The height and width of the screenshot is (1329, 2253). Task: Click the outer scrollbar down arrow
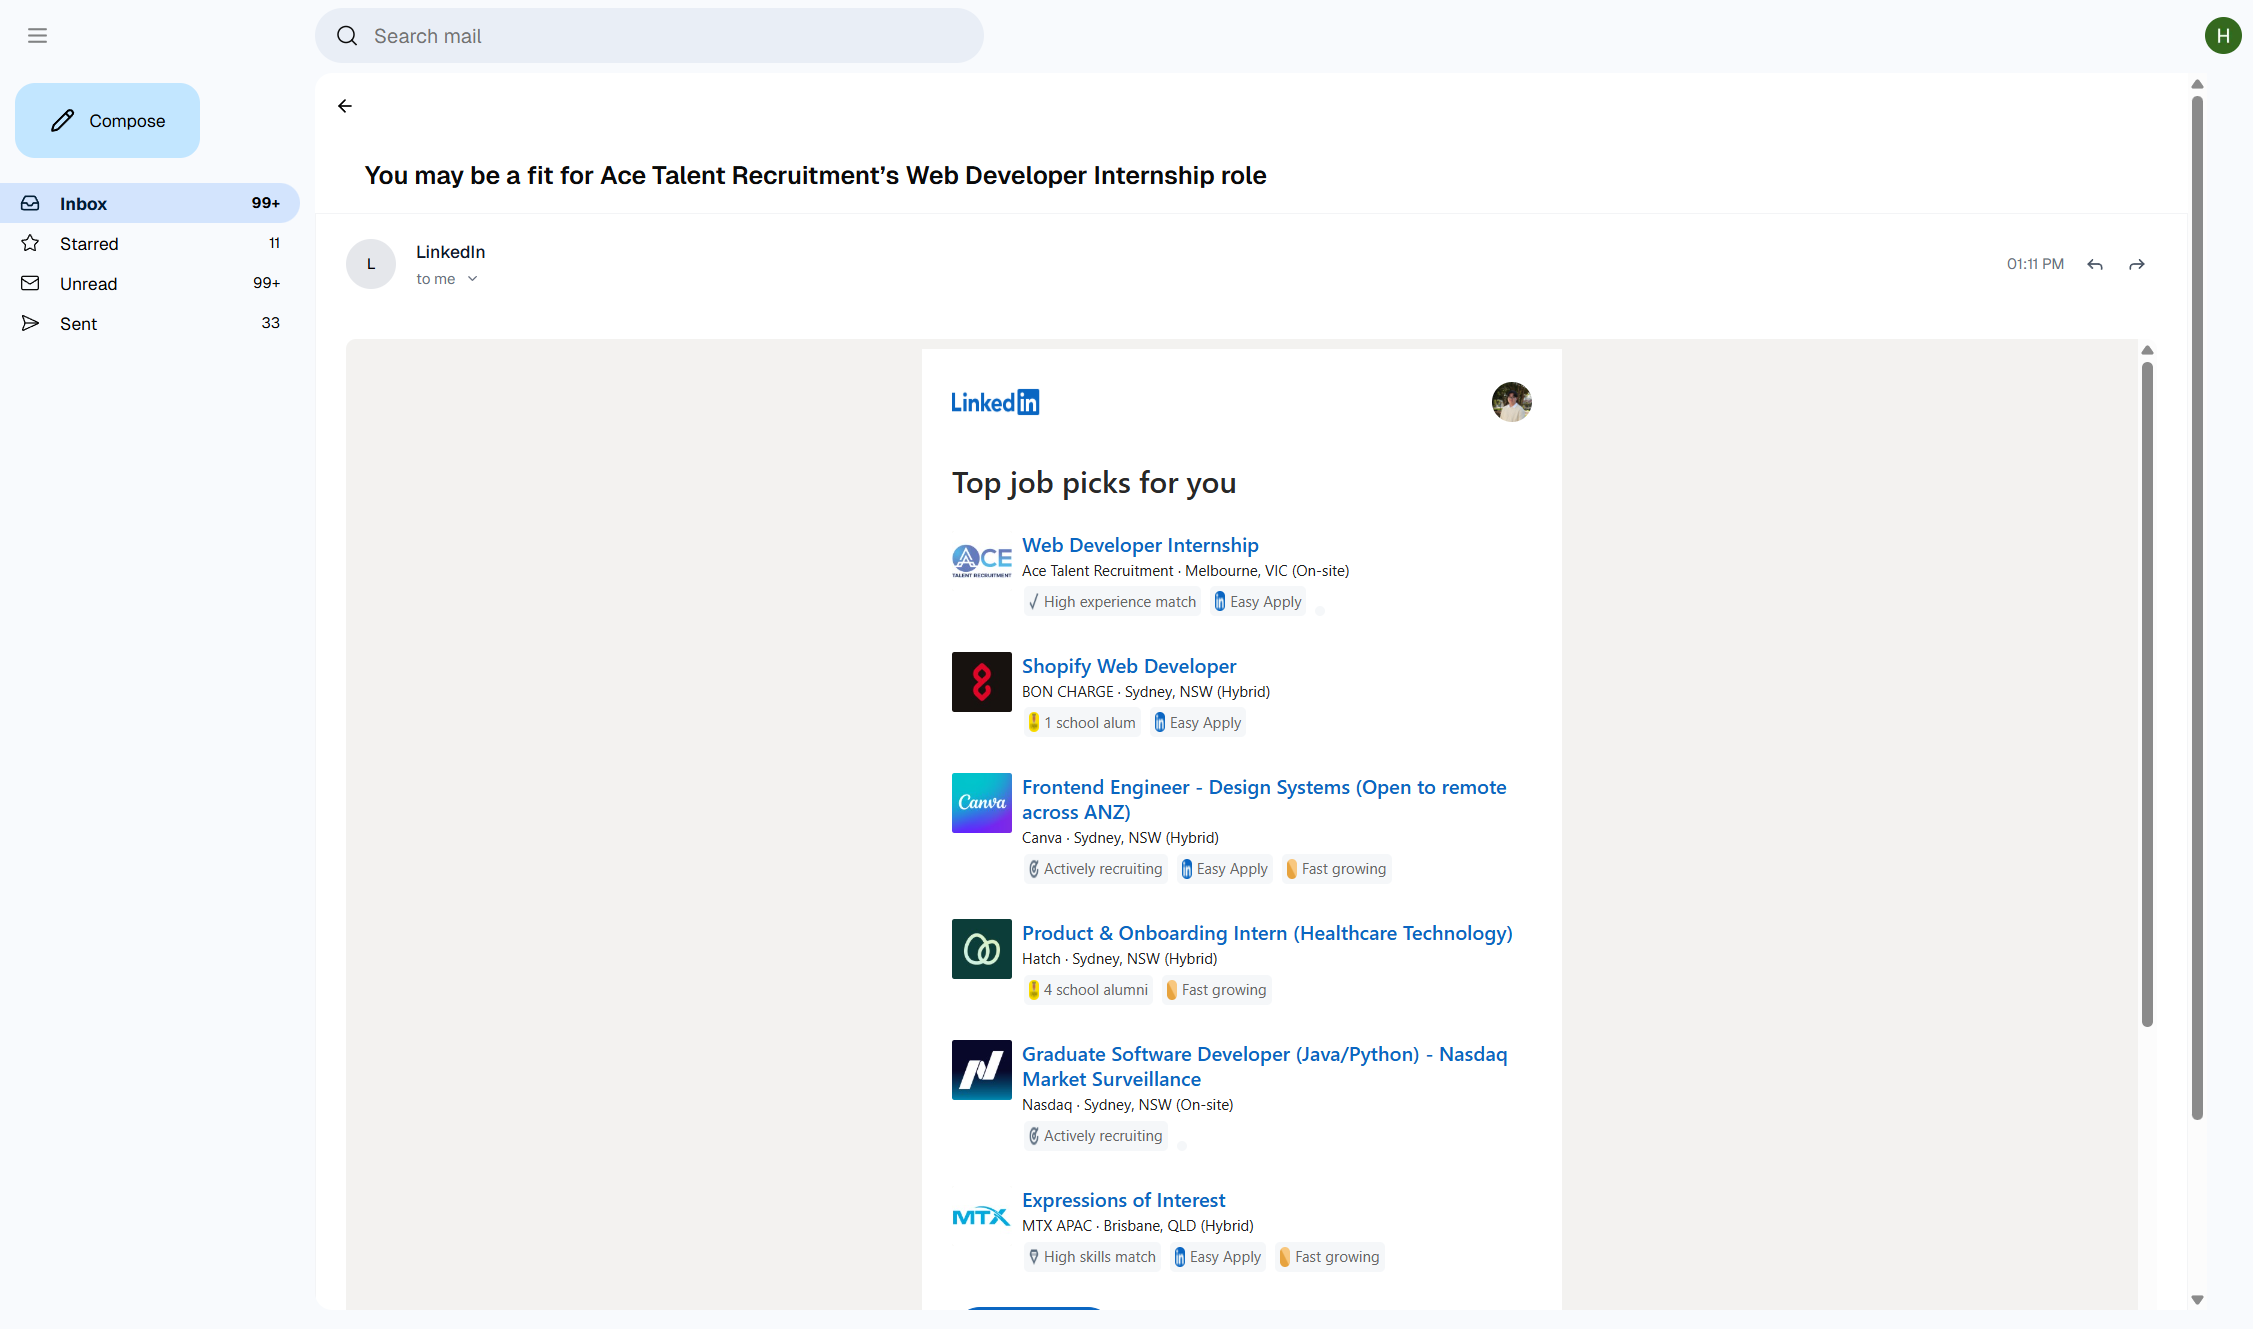(2197, 1300)
